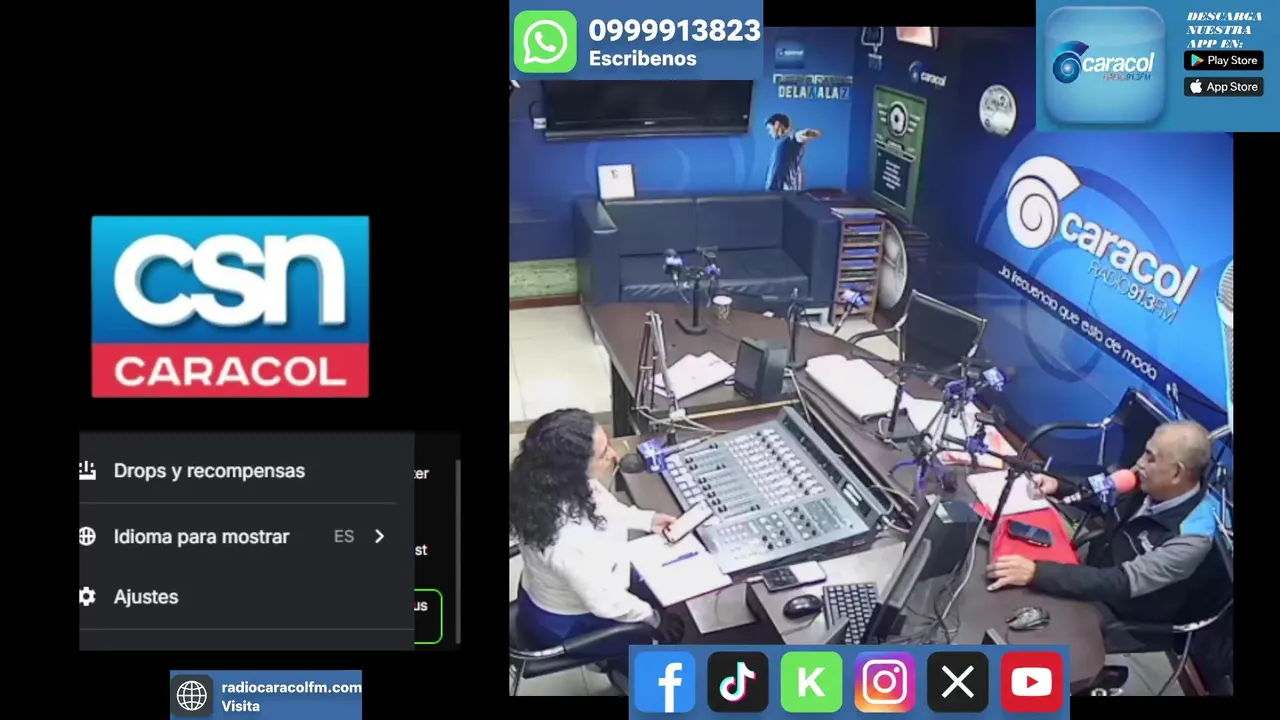Click the Idioma globe icon
This screenshot has height=720, width=1280.
pos(87,537)
